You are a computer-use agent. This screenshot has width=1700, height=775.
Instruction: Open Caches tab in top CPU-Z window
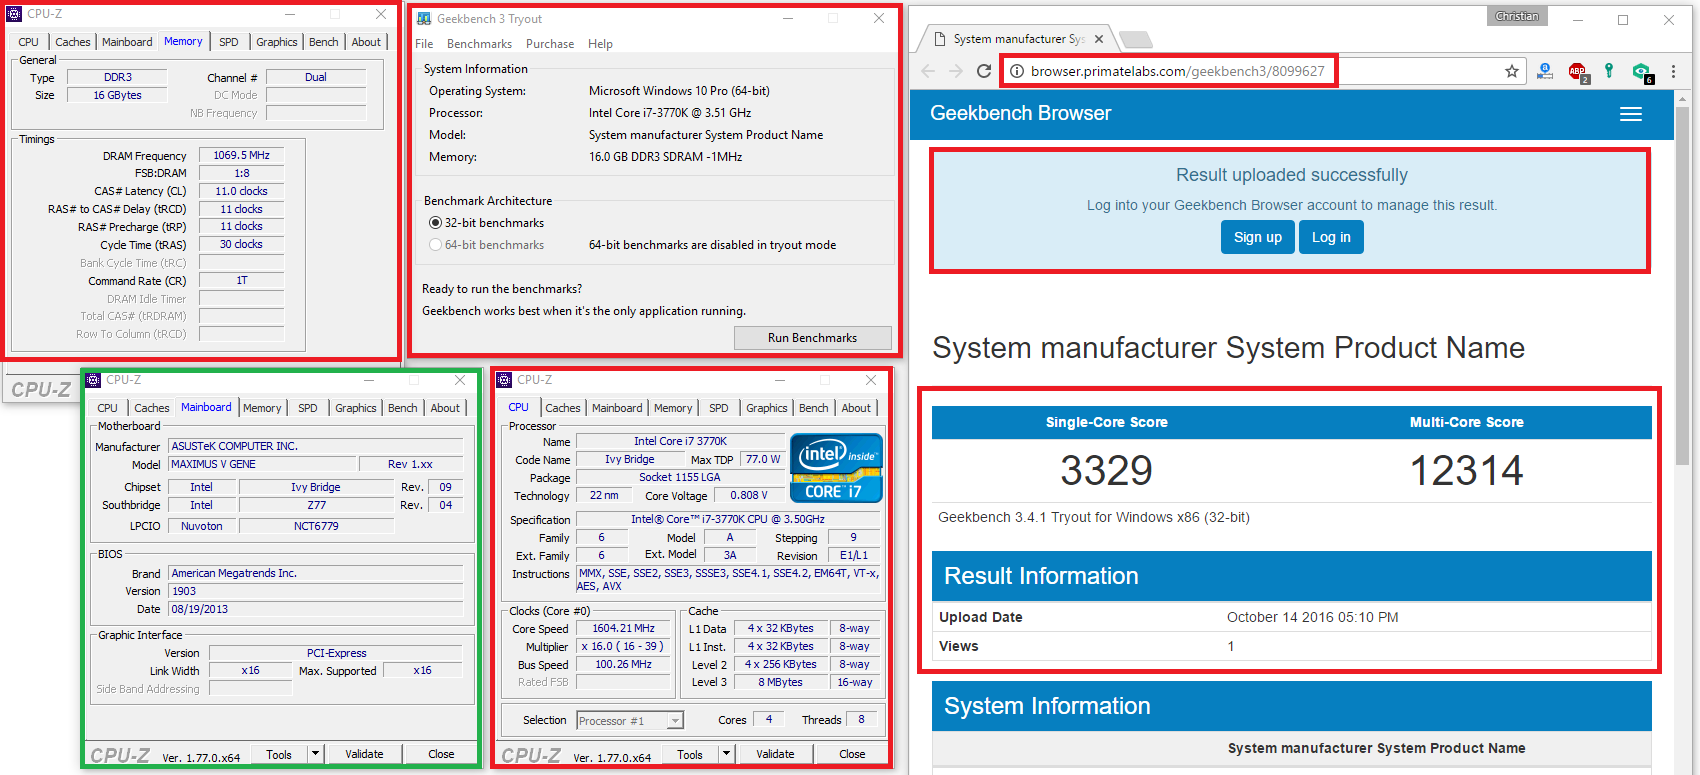[72, 42]
